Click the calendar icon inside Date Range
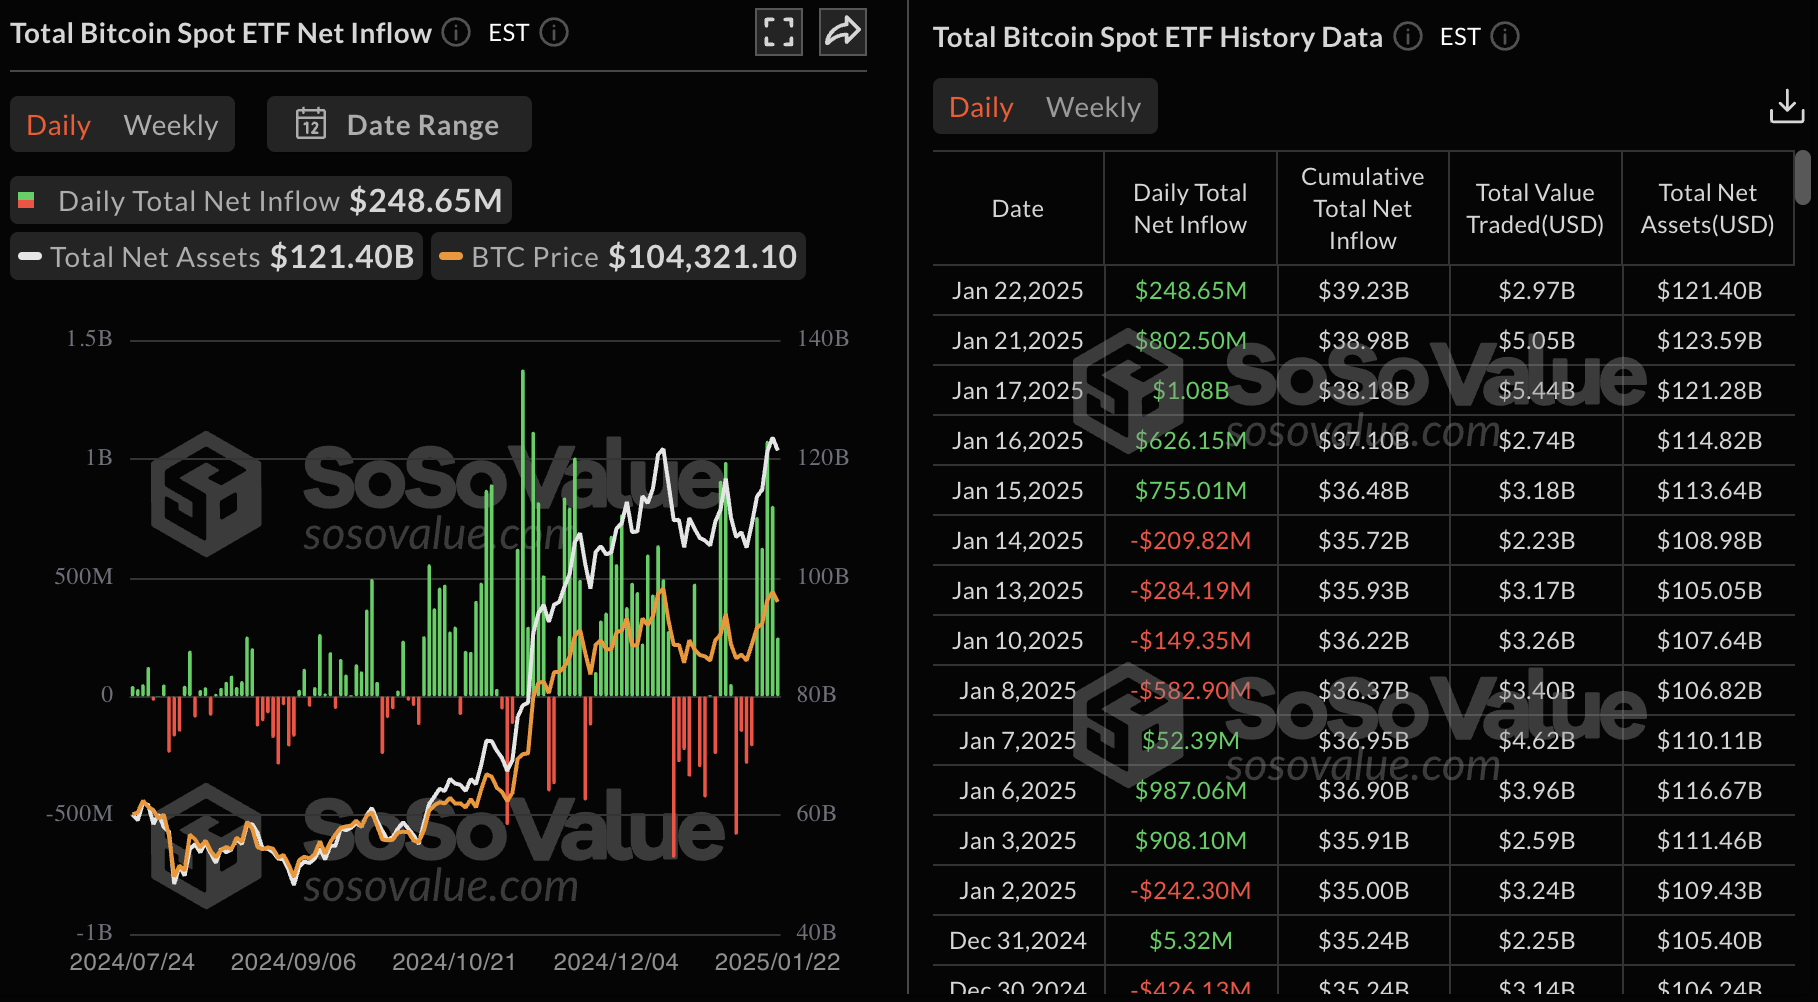This screenshot has height=1002, width=1818. pyautogui.click(x=311, y=124)
